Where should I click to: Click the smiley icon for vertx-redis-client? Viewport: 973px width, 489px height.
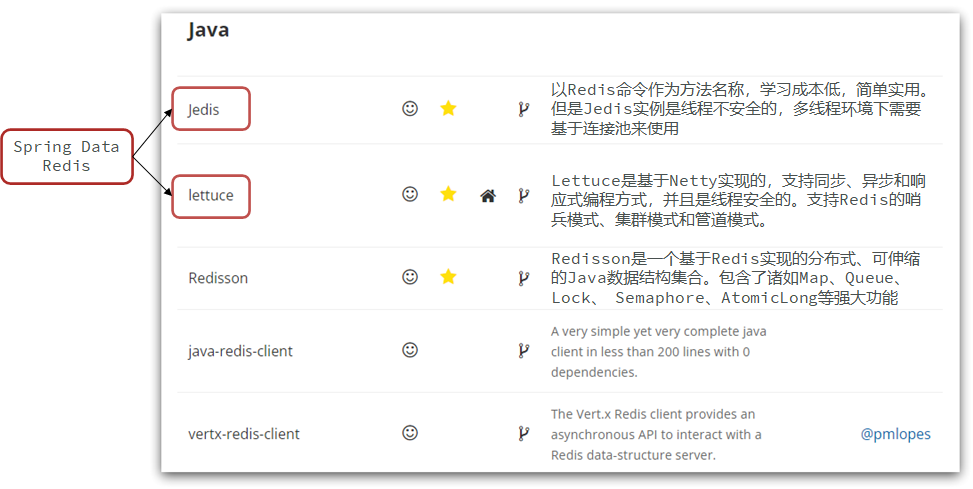tap(410, 433)
